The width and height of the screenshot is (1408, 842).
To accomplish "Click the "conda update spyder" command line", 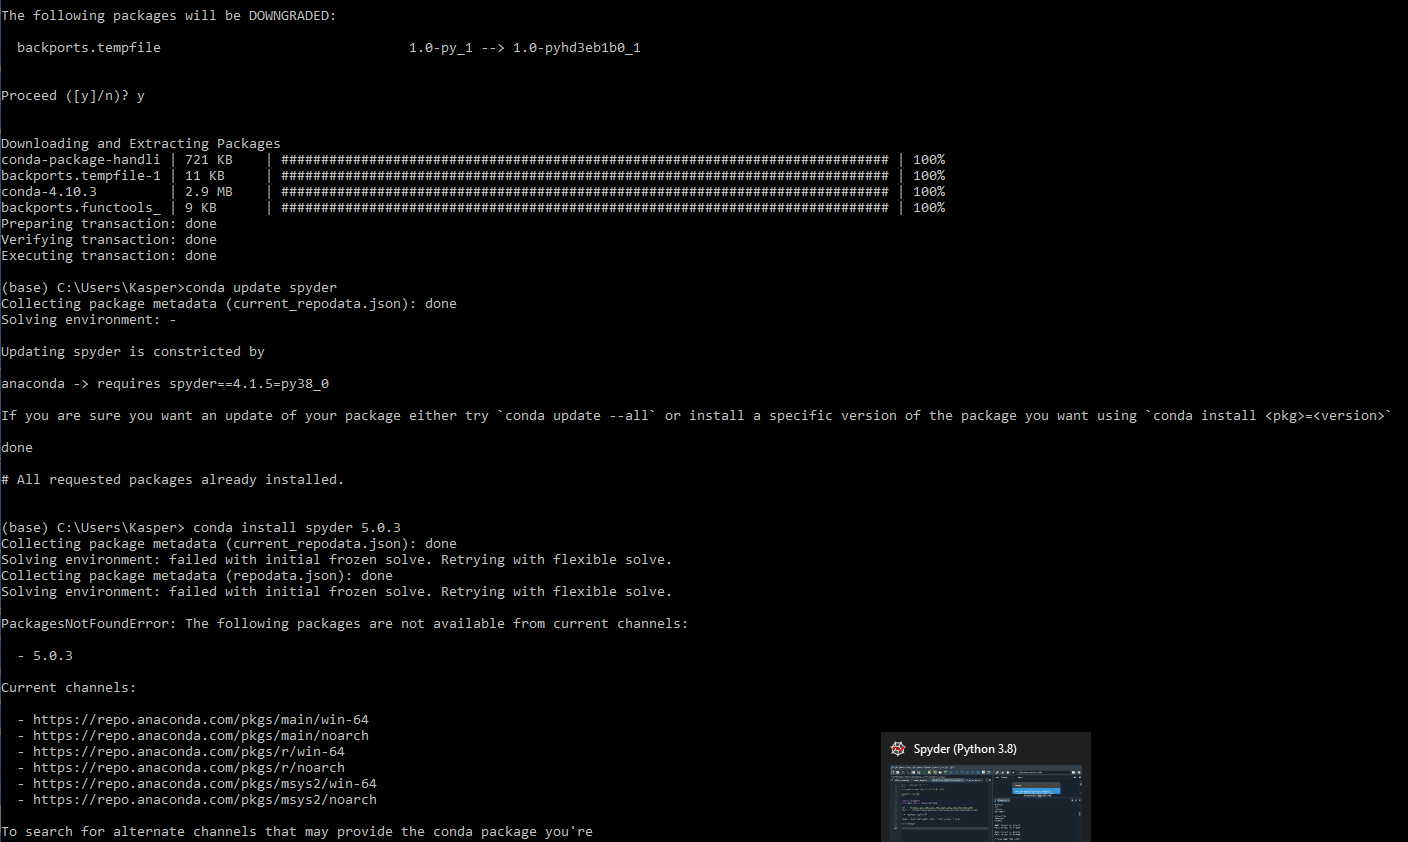I will tap(169, 288).
